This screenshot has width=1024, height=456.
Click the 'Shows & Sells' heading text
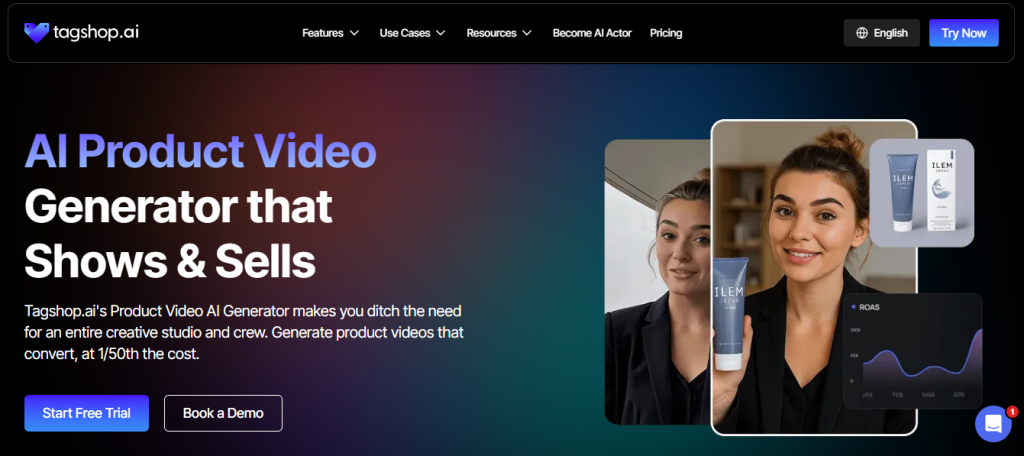(x=170, y=261)
